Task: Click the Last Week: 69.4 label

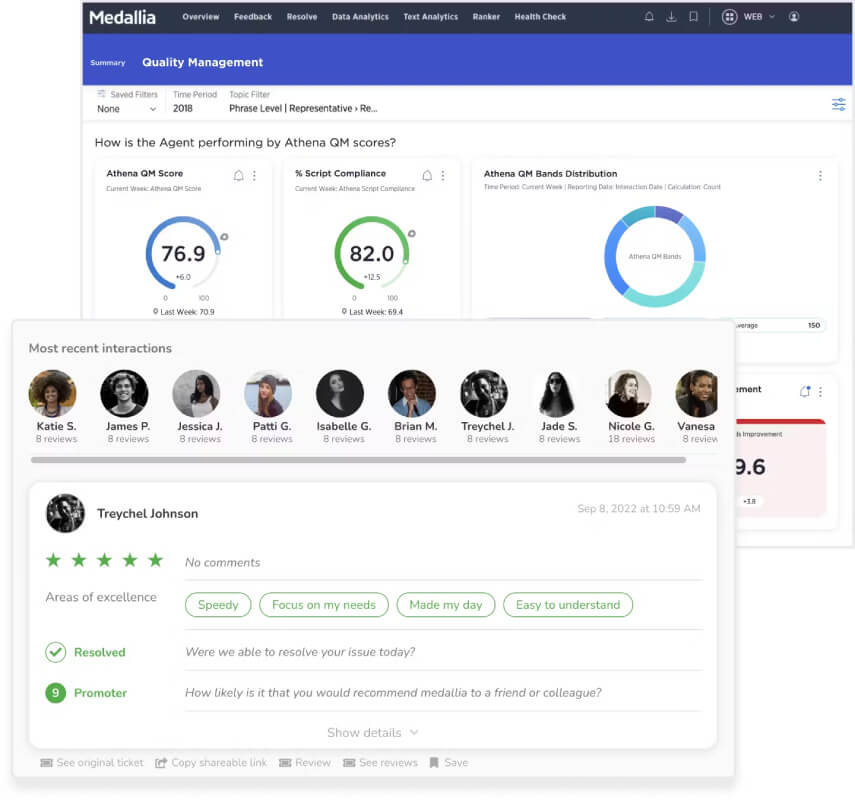Action: [x=372, y=312]
